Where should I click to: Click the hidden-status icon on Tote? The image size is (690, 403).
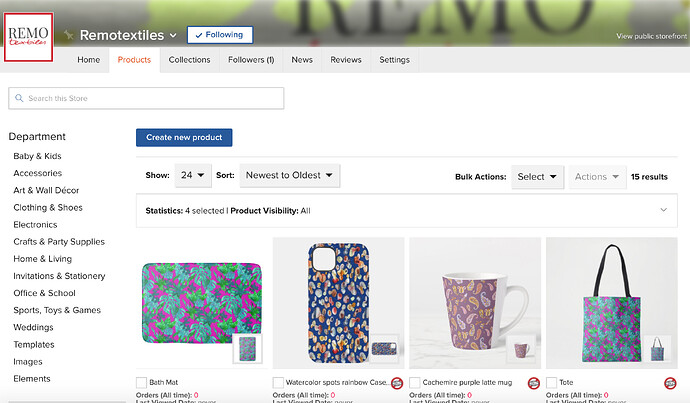(670, 383)
